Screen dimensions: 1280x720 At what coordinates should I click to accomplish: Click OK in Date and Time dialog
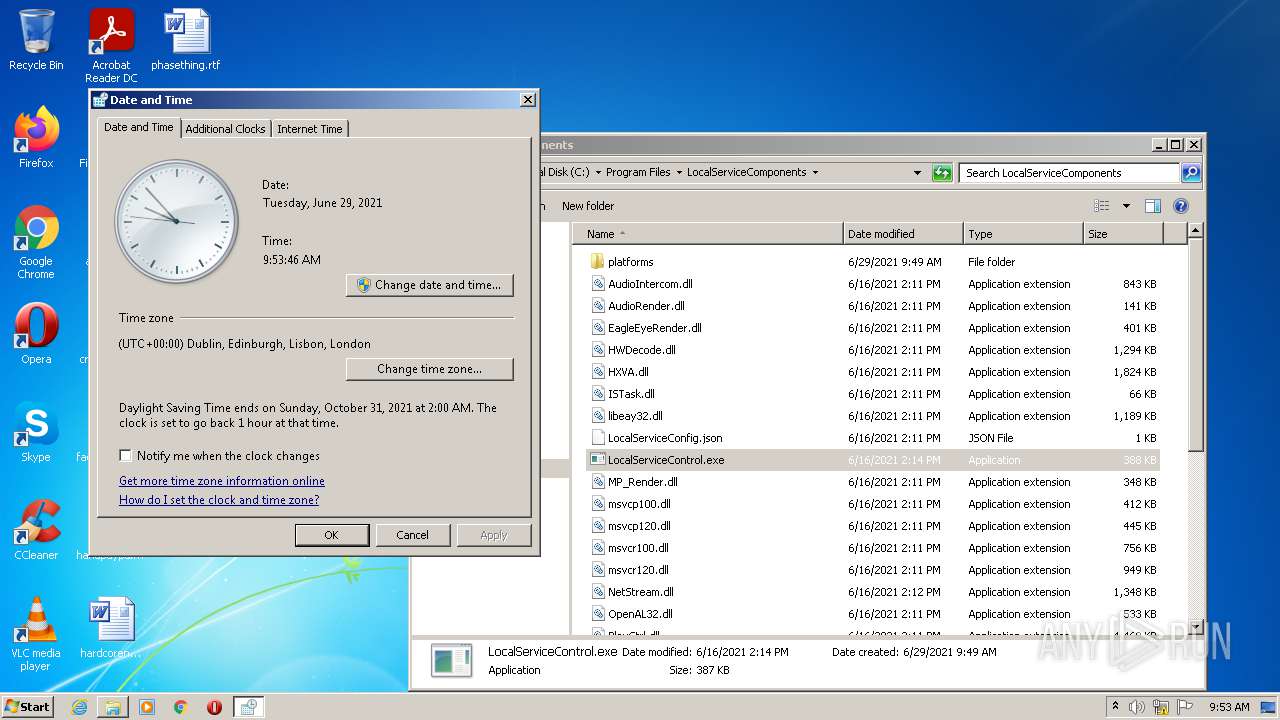point(332,535)
